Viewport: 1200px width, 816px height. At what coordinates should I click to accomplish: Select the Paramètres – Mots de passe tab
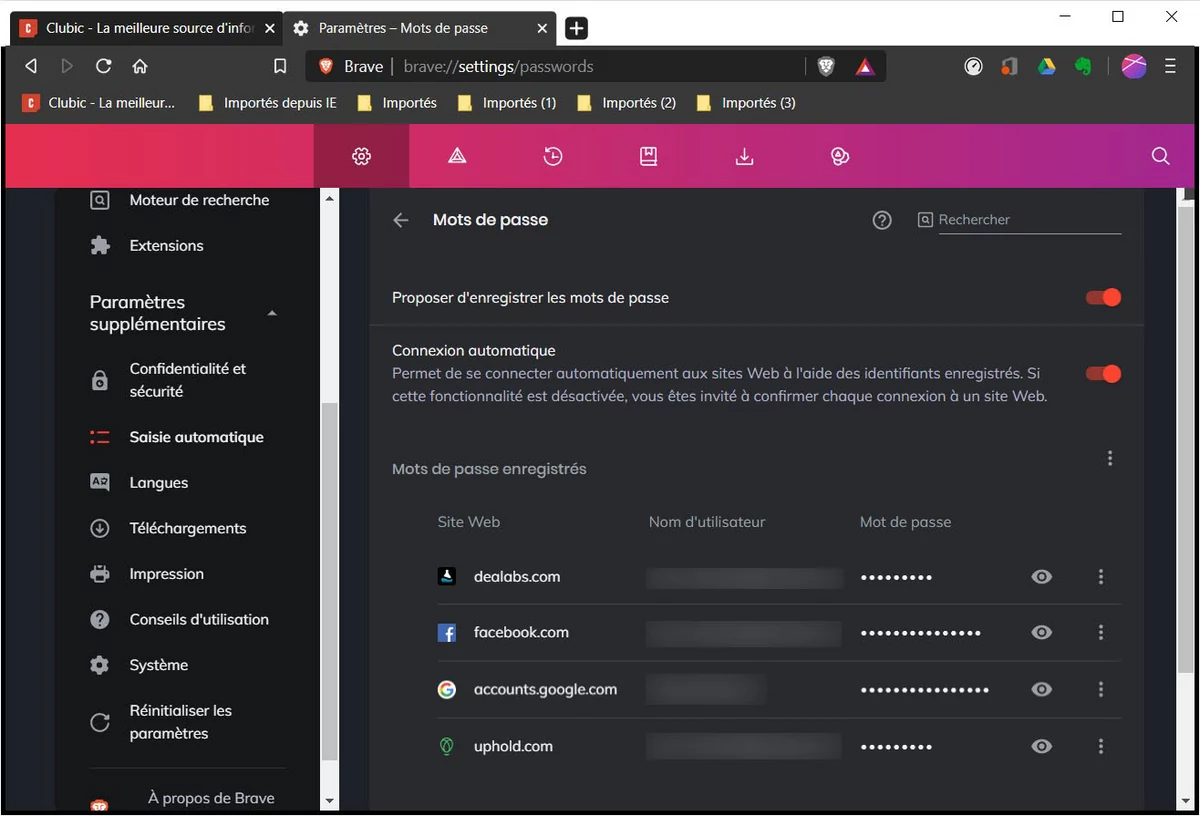click(419, 28)
